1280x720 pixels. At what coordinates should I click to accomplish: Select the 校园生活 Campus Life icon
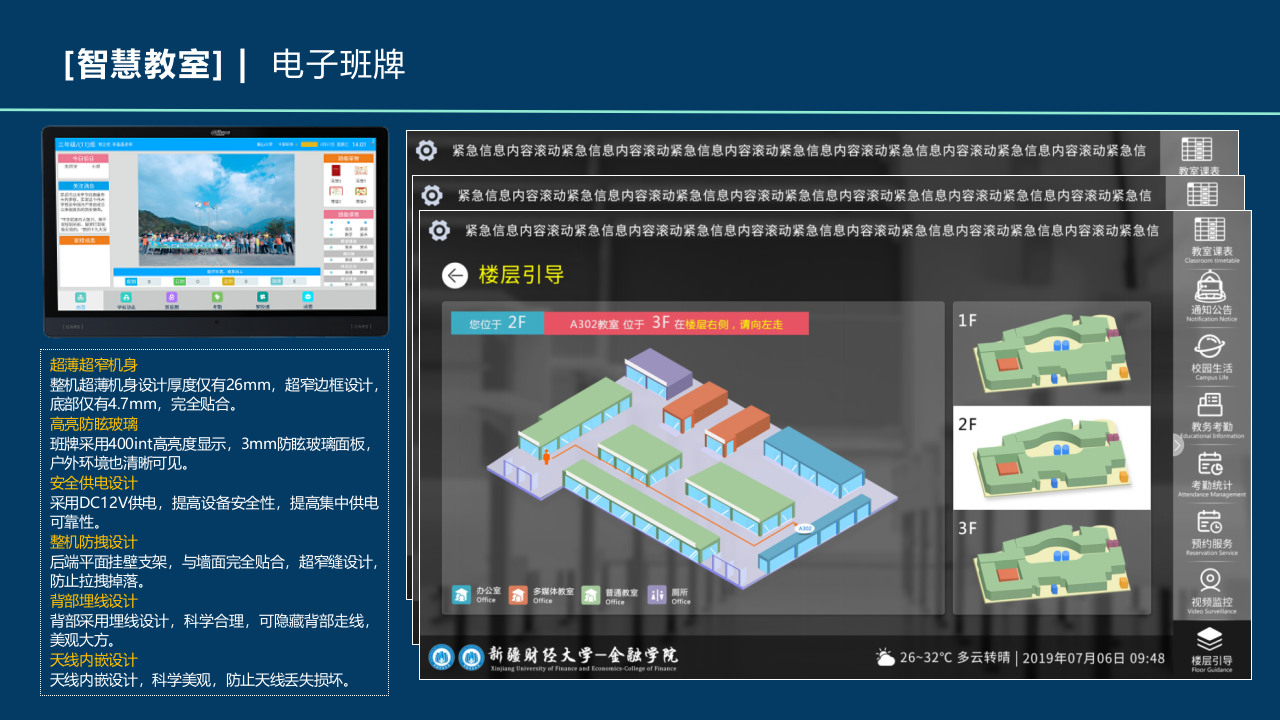pyautogui.click(x=1209, y=353)
